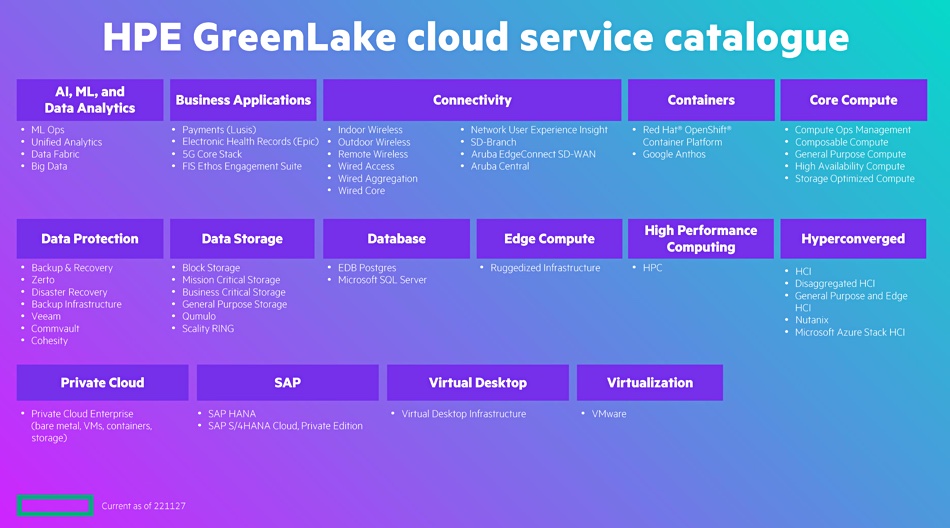Select the 'Data Fabric' item
Viewport: 950px width, 528px height.
tap(55, 154)
